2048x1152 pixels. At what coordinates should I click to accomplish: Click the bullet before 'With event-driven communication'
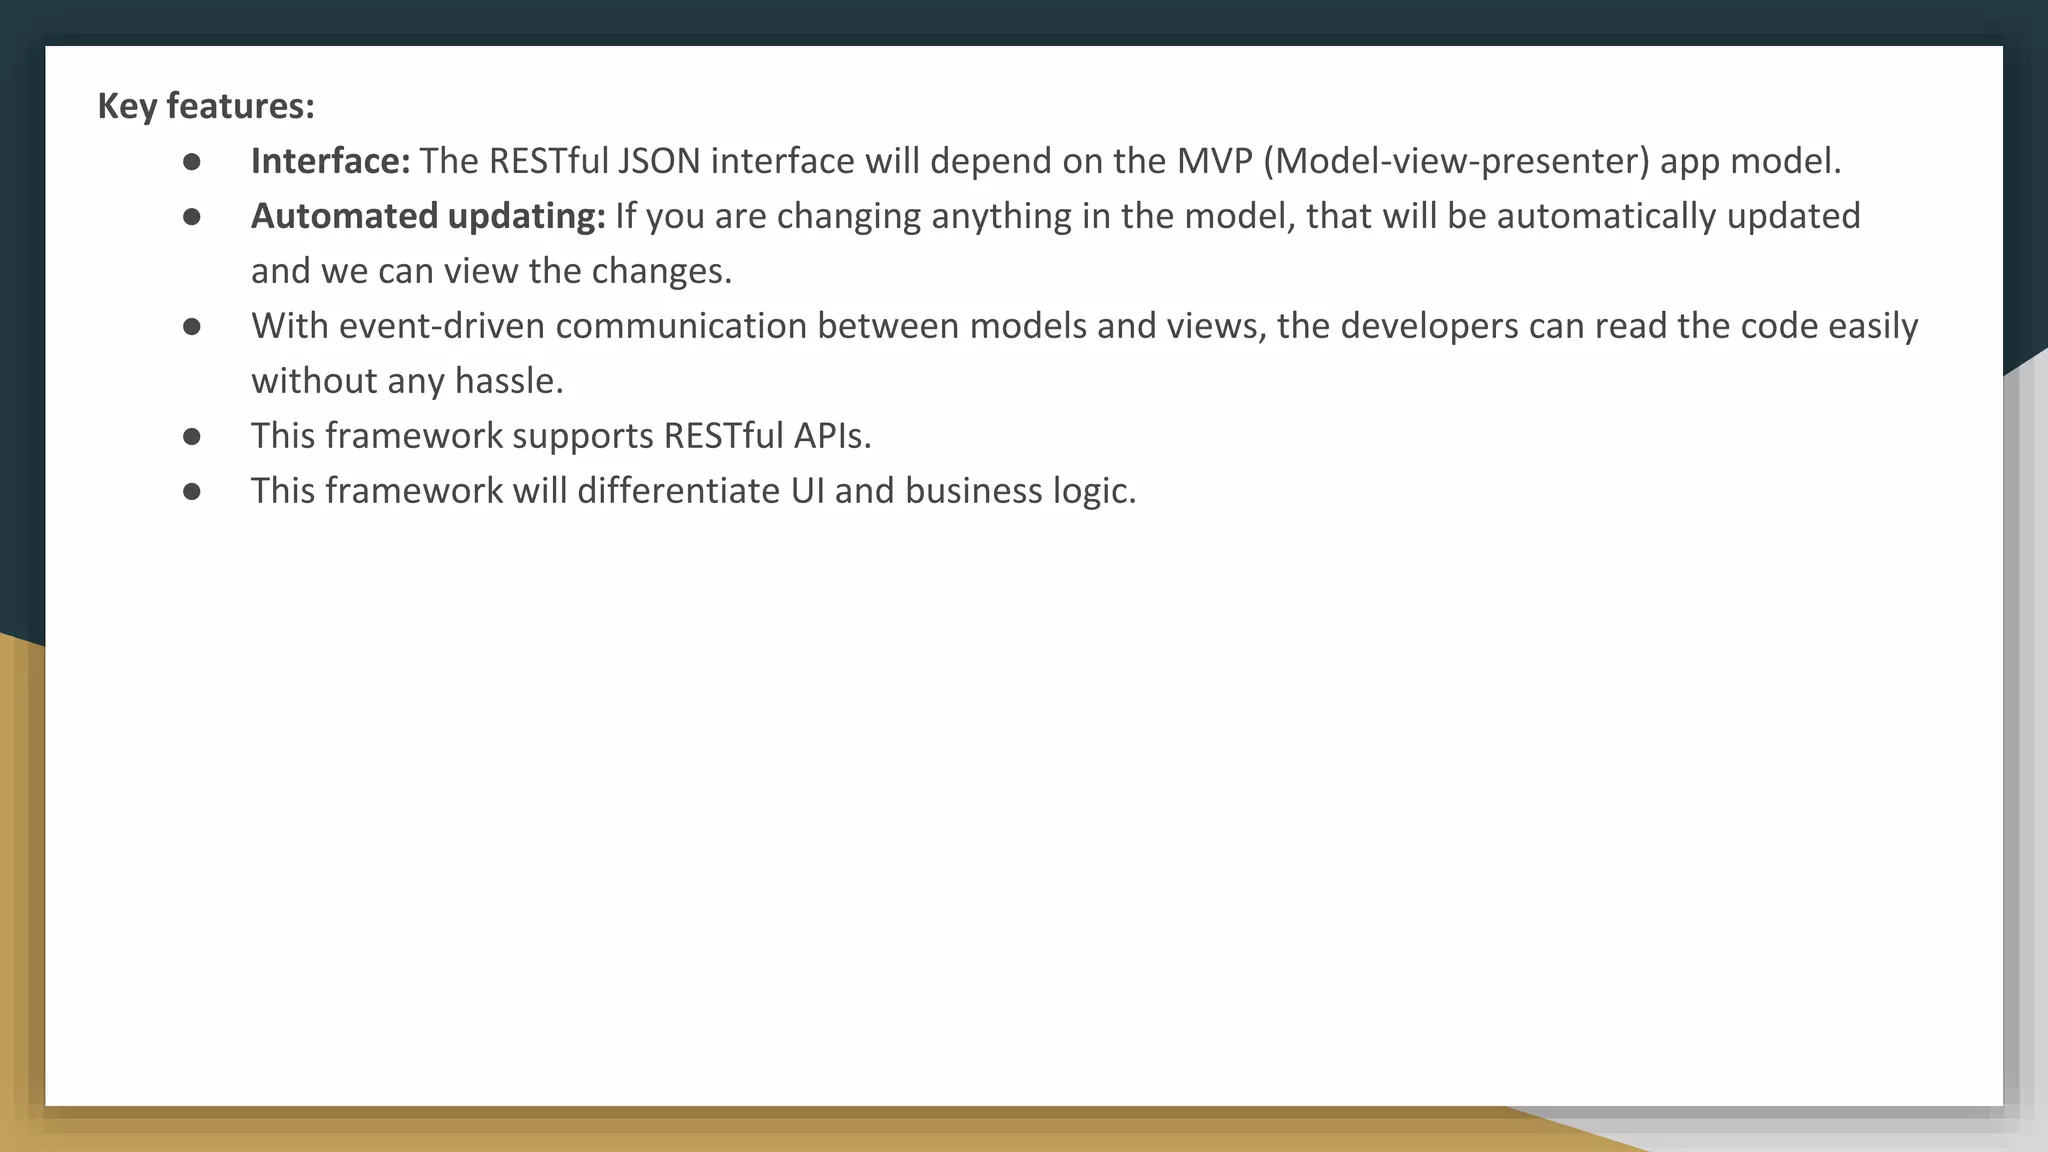point(192,327)
